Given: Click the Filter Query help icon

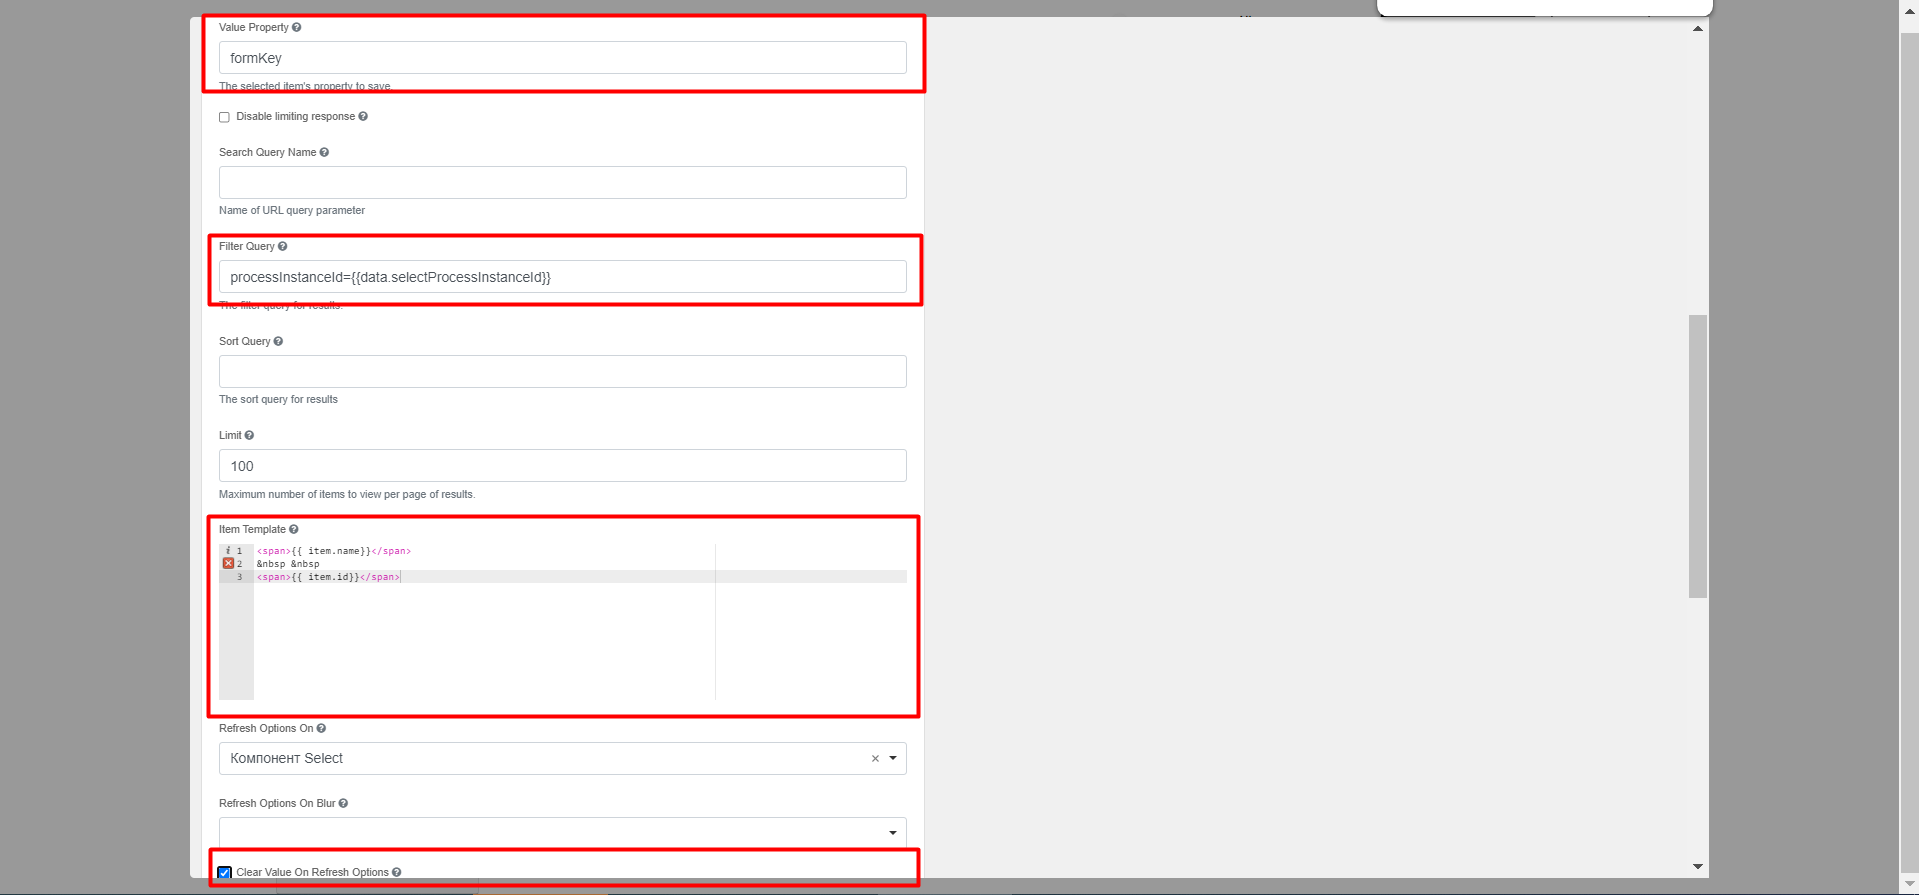Looking at the screenshot, I should pos(282,247).
